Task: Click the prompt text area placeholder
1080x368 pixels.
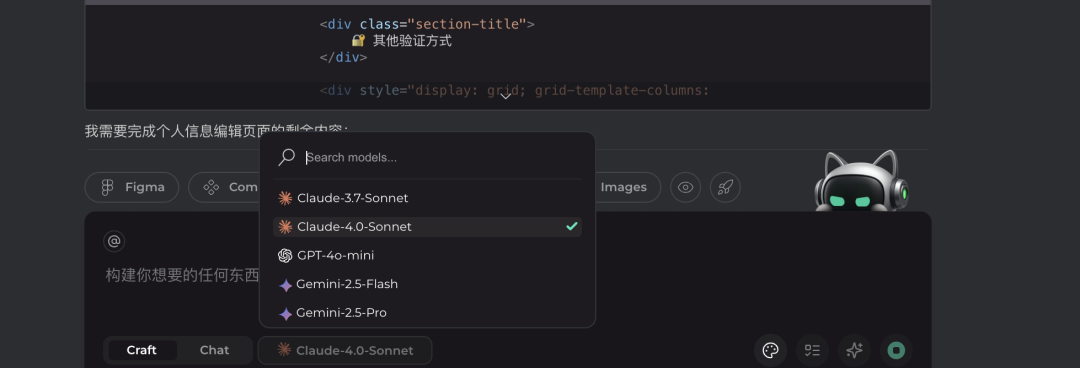Action: pyautogui.click(x=183, y=276)
